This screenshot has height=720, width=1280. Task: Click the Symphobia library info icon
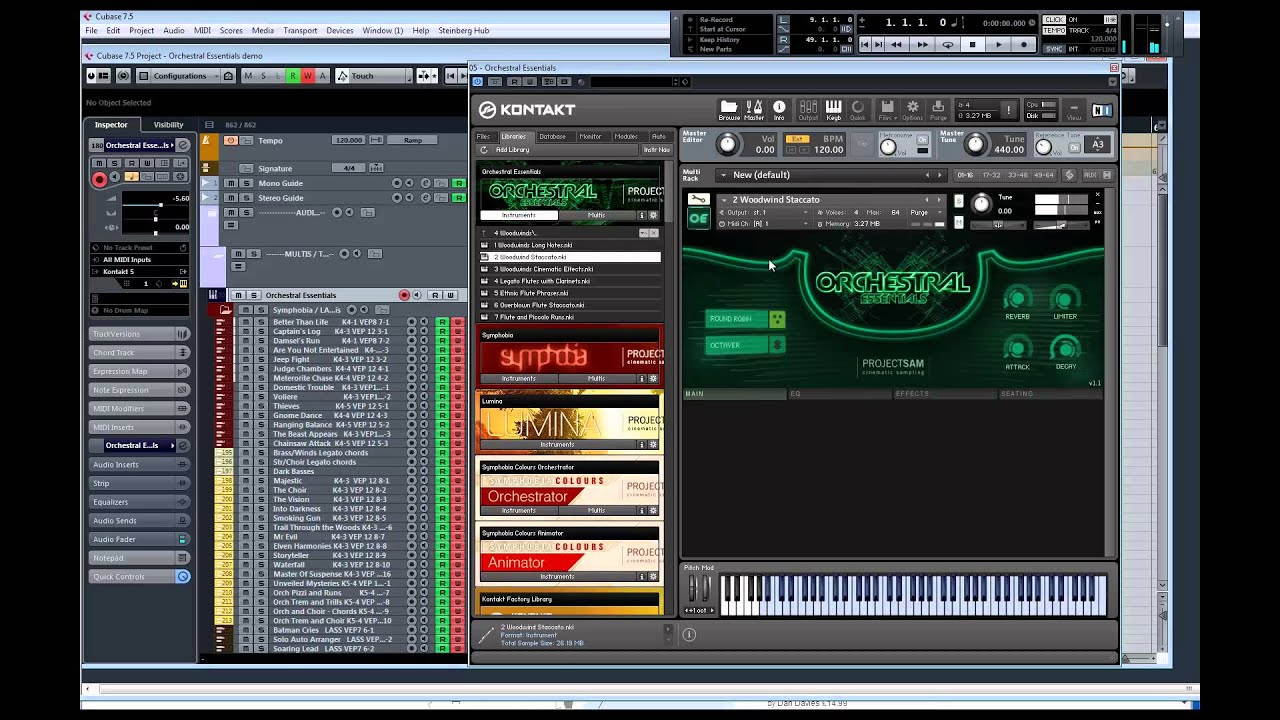tap(642, 379)
